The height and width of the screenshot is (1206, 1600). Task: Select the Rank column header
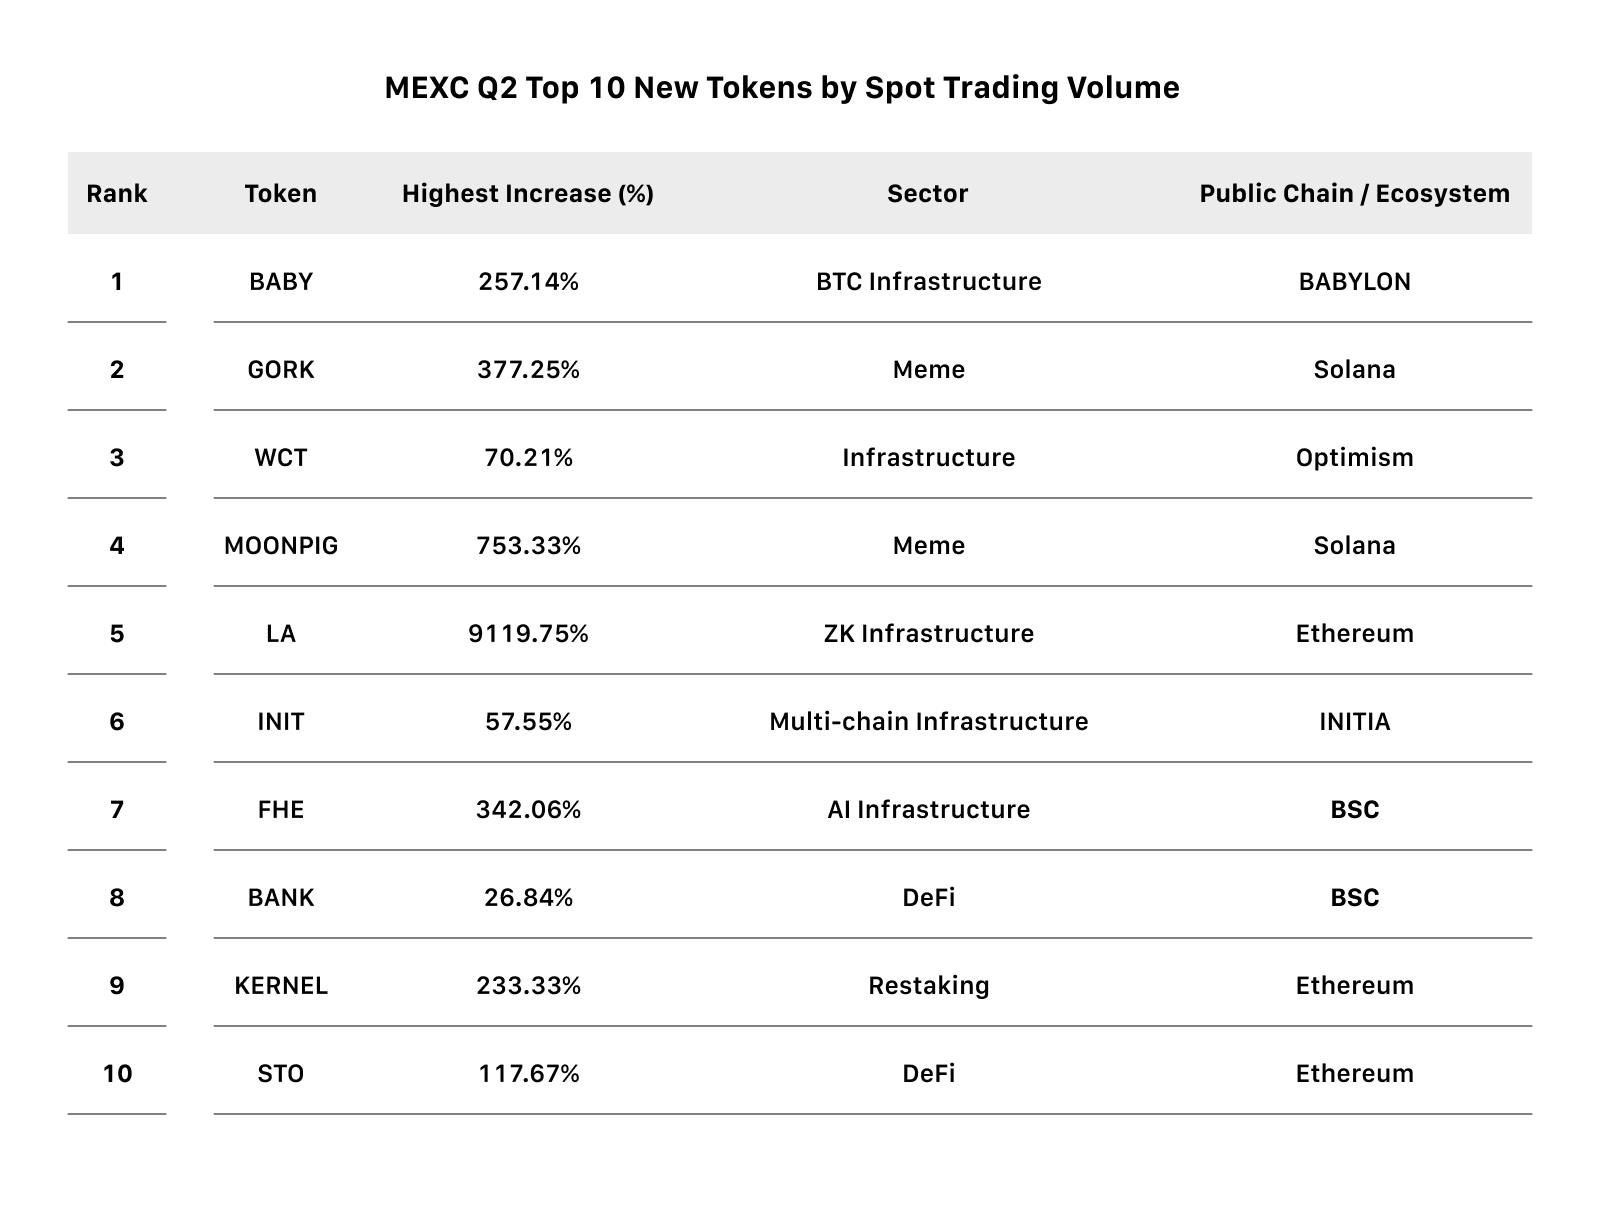click(x=117, y=193)
